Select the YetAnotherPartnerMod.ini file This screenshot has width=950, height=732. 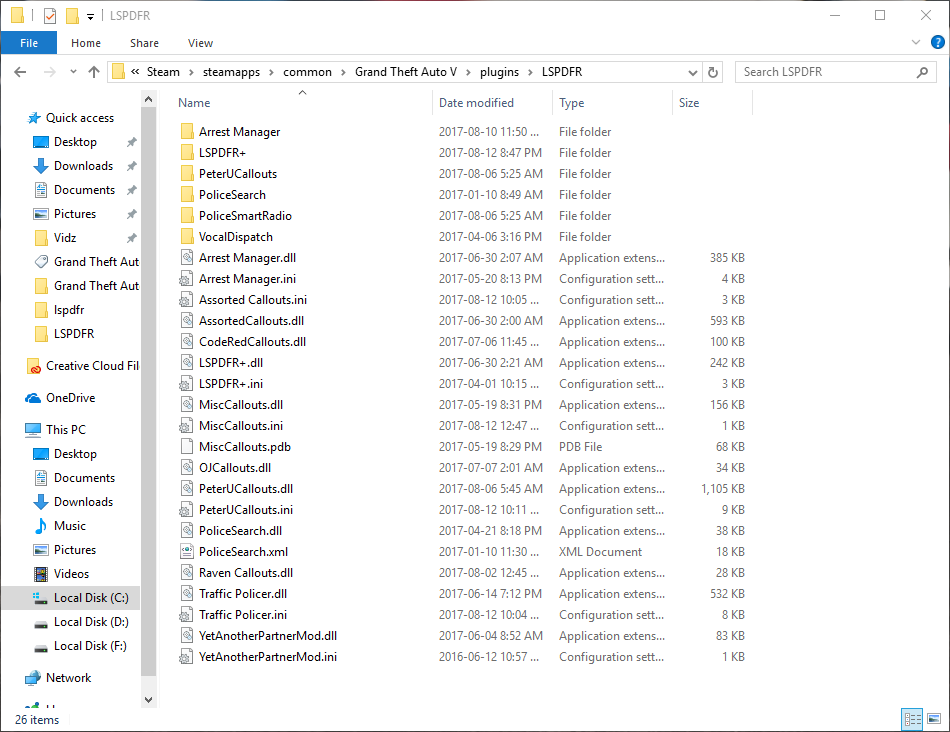268,656
